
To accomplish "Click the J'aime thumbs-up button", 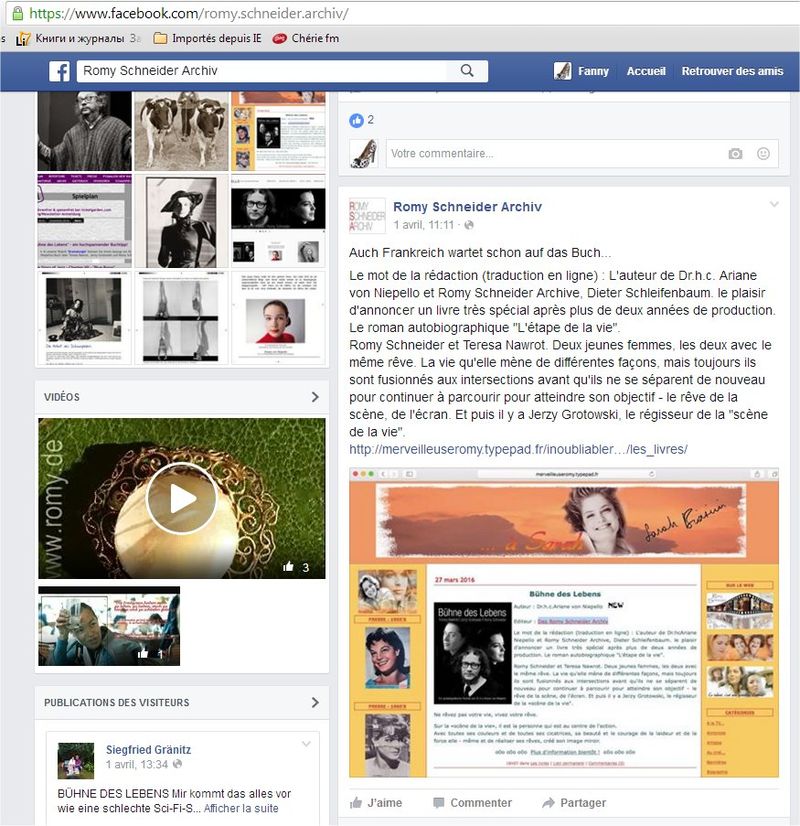I will [376, 803].
